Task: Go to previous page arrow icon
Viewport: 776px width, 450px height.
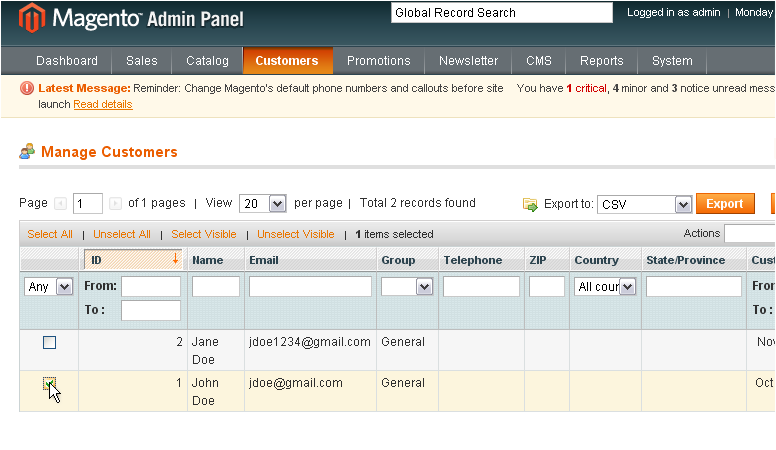Action: (x=60, y=203)
